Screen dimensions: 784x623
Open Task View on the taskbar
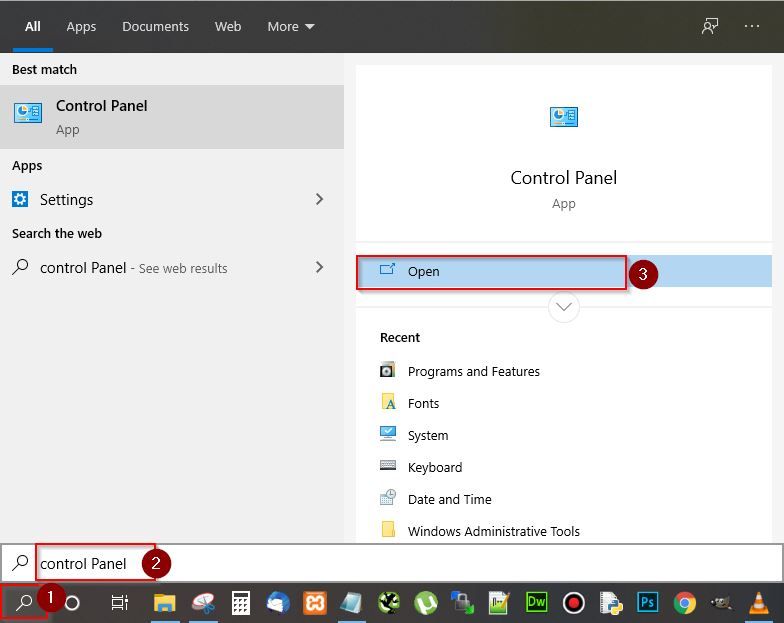[120, 603]
